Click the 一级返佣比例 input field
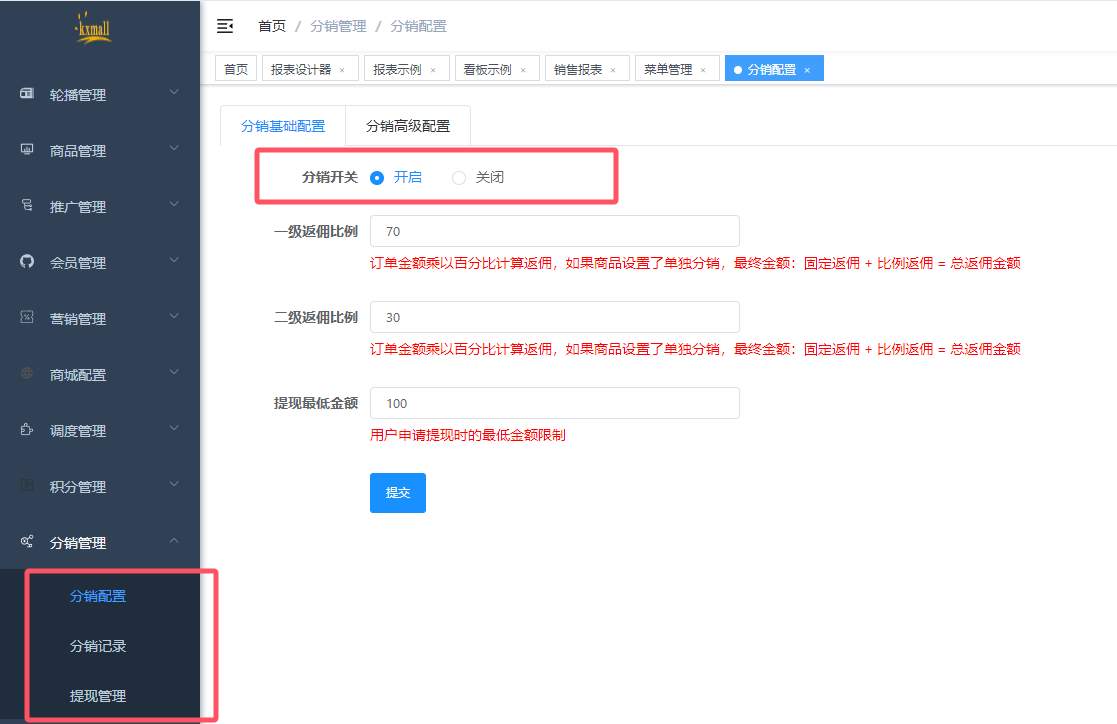 (x=554, y=231)
